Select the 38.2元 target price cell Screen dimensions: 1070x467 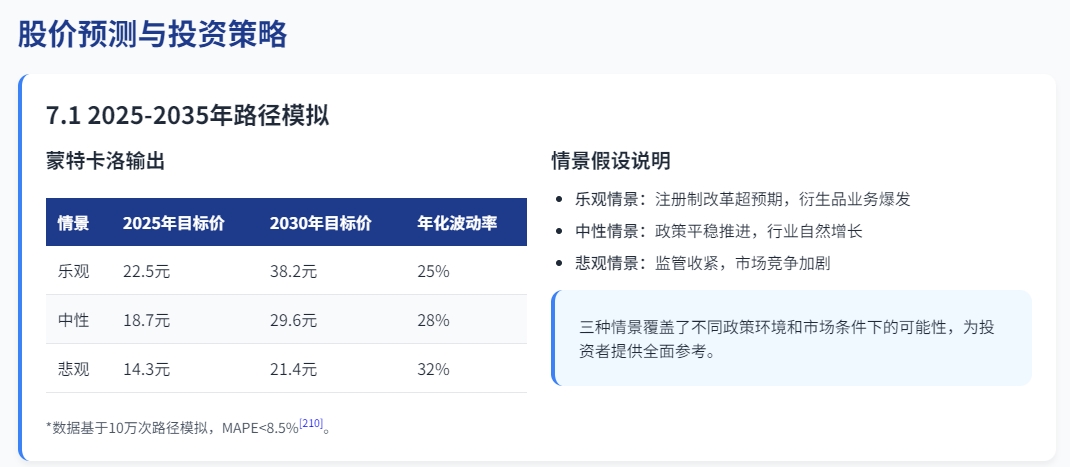(x=293, y=271)
